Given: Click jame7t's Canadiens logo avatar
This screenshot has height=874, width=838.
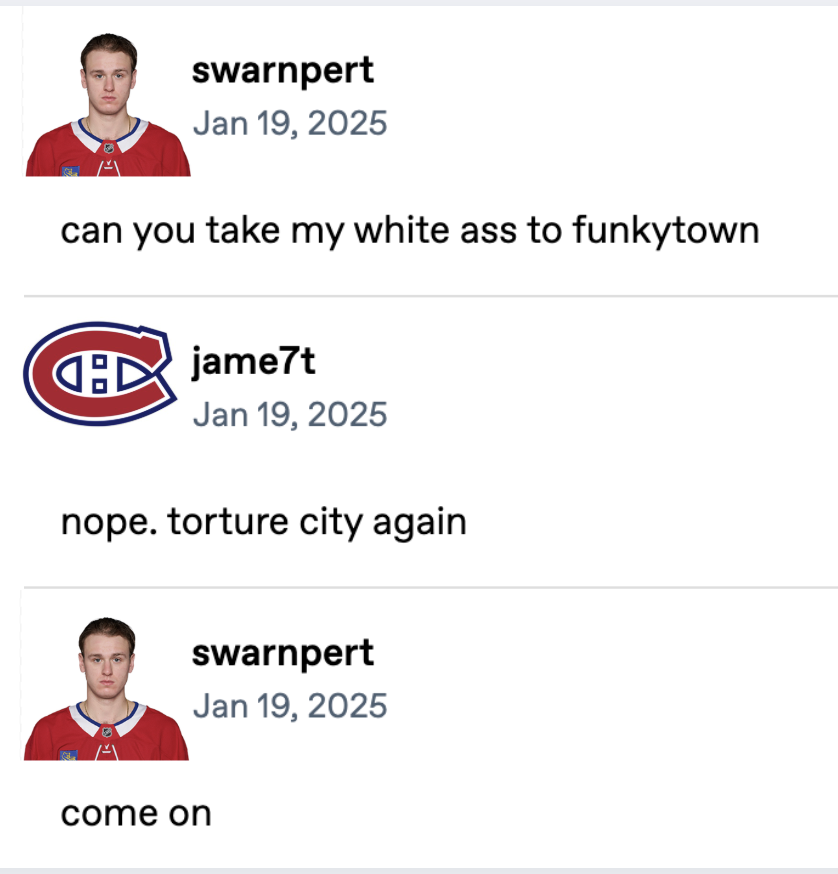Looking at the screenshot, I should 100,373.
